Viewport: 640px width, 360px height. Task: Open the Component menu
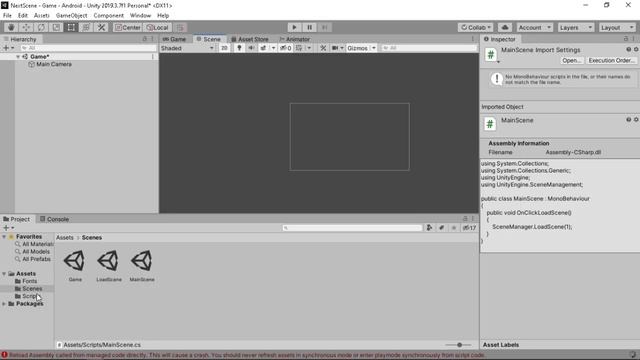tap(109, 16)
